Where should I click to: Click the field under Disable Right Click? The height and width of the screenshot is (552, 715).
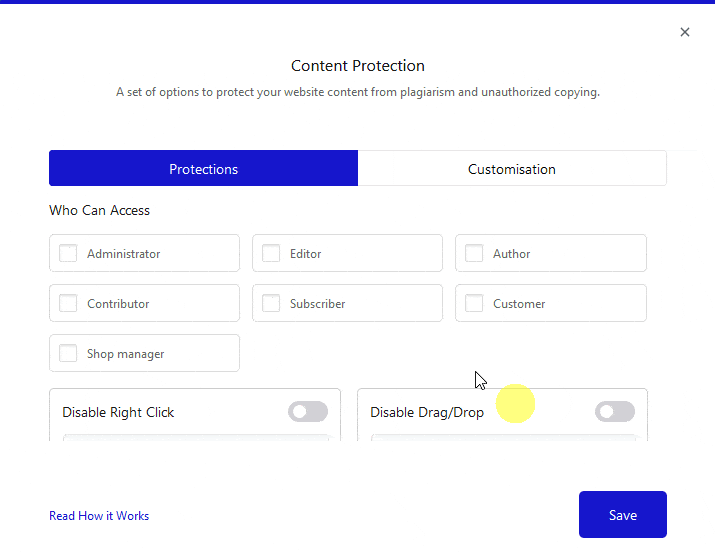click(x=195, y=438)
